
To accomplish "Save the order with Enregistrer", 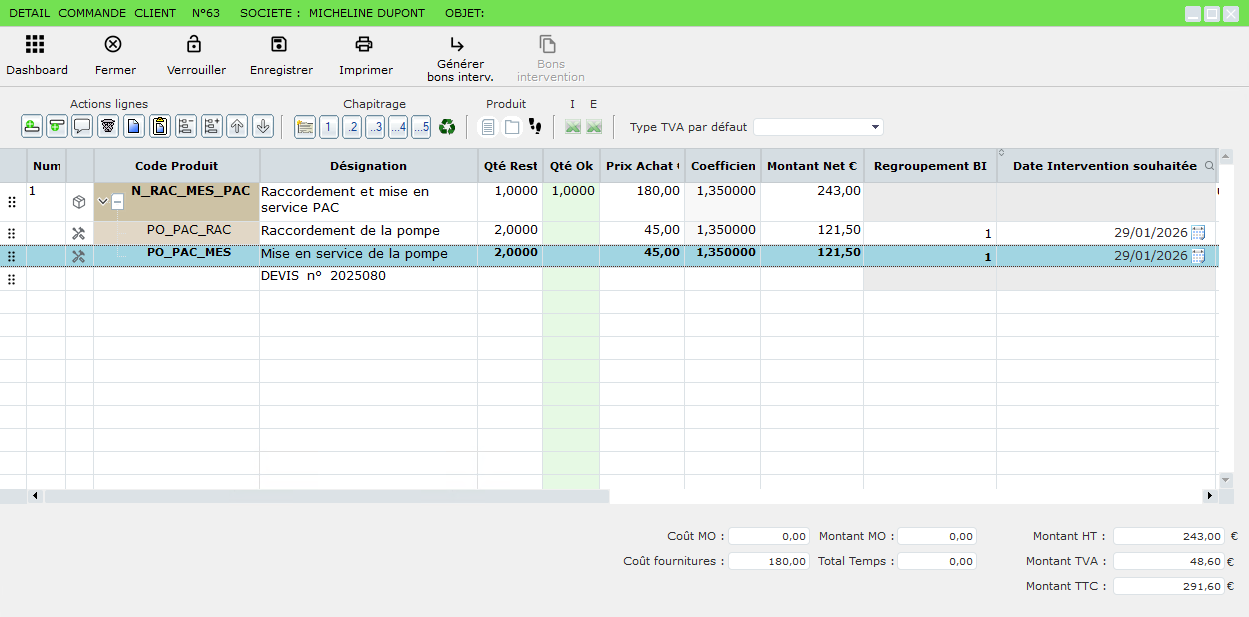I will (x=280, y=45).
